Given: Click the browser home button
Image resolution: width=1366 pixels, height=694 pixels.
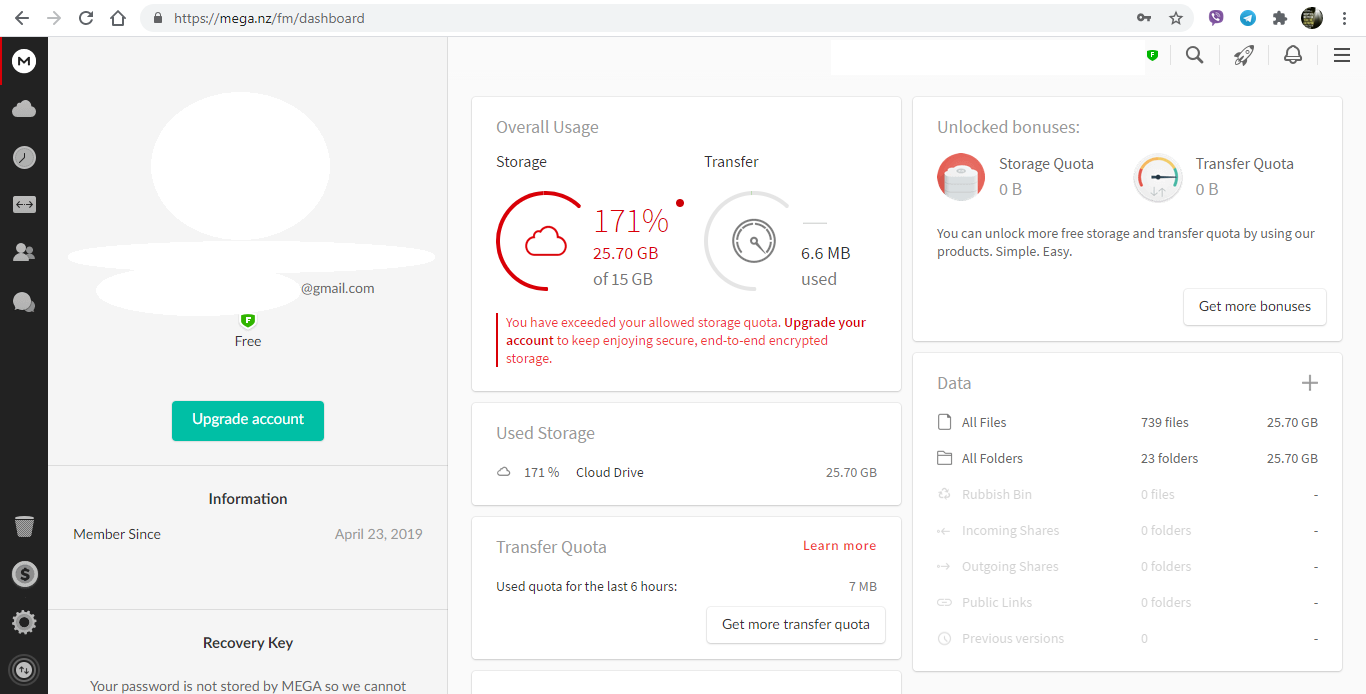Looking at the screenshot, I should click(118, 18).
